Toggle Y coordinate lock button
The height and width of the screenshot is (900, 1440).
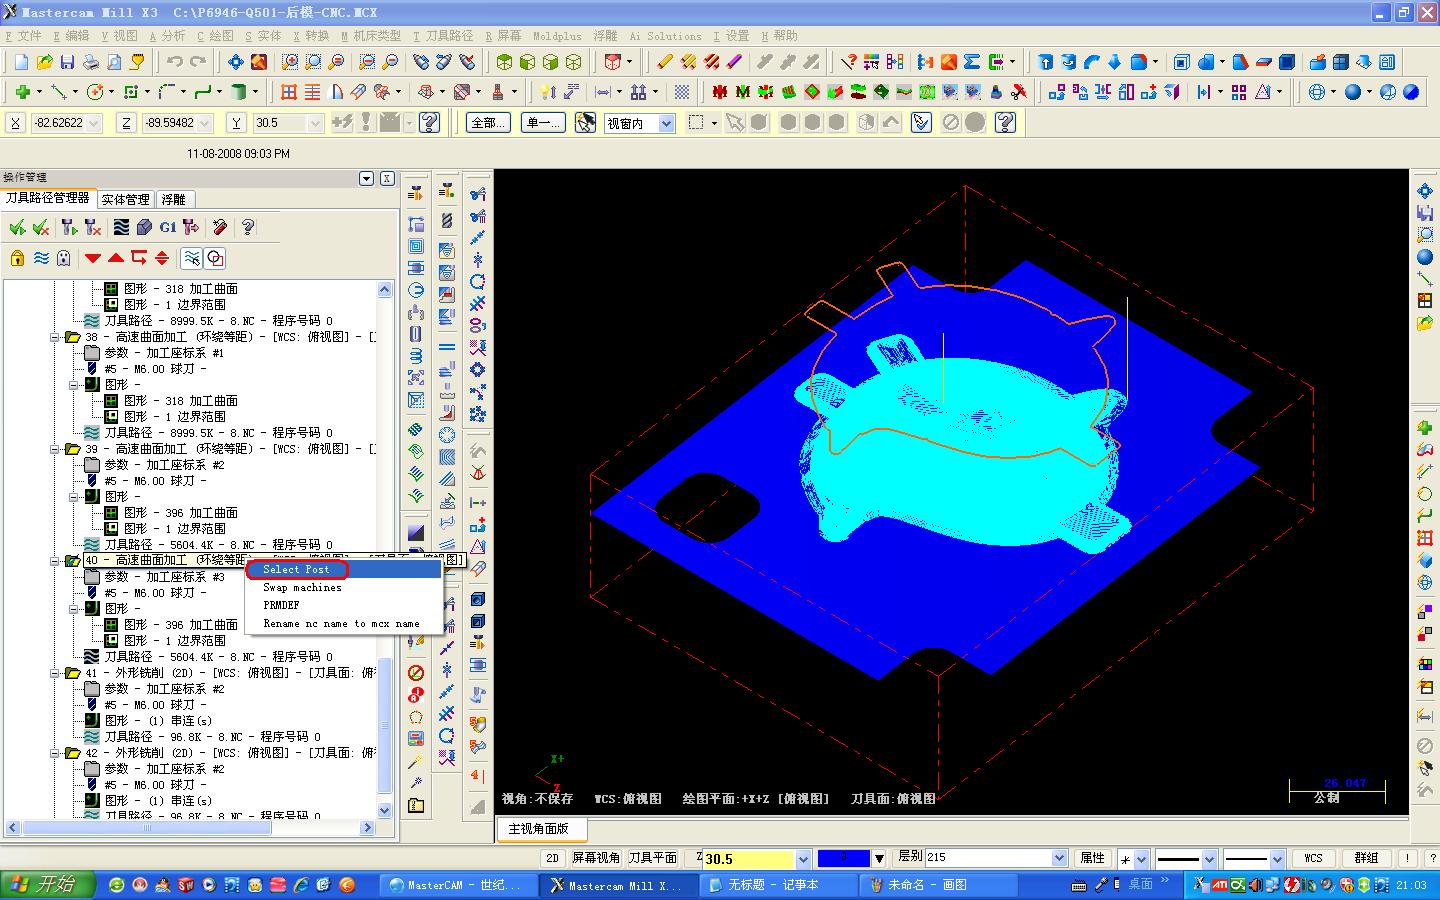[236, 123]
